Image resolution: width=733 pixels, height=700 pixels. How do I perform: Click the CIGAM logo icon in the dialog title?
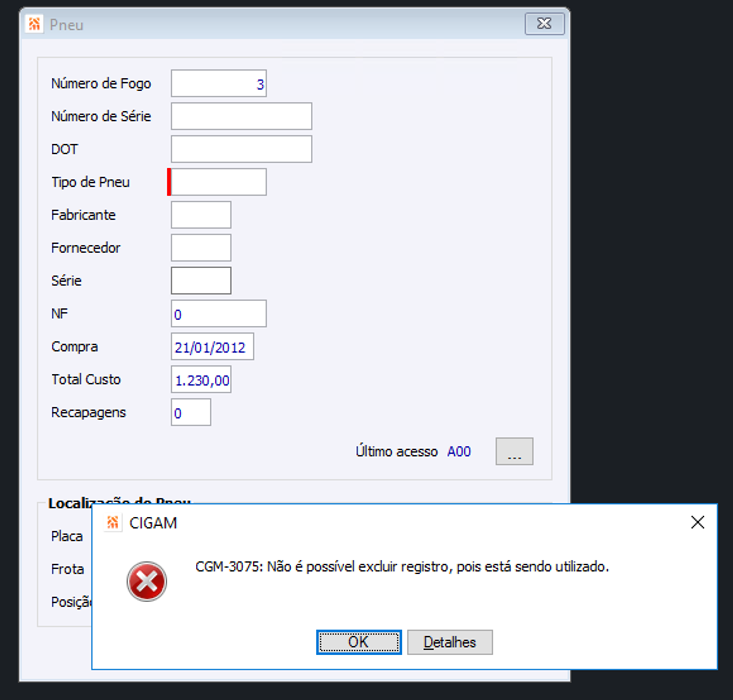pos(113,522)
